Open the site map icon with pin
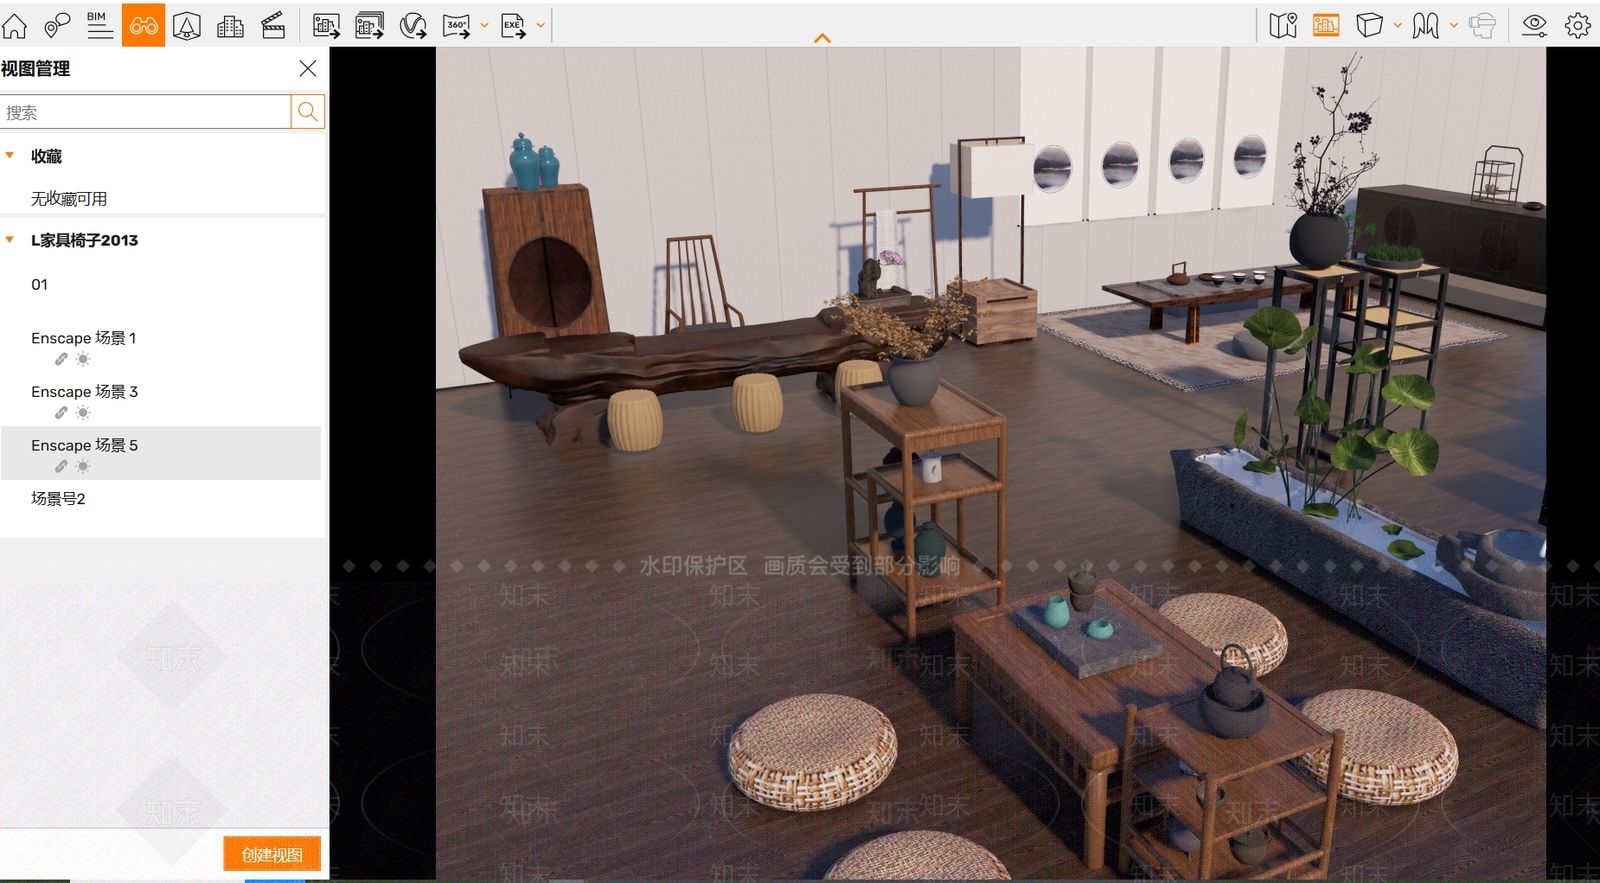This screenshot has width=1600, height=883. 1283,25
